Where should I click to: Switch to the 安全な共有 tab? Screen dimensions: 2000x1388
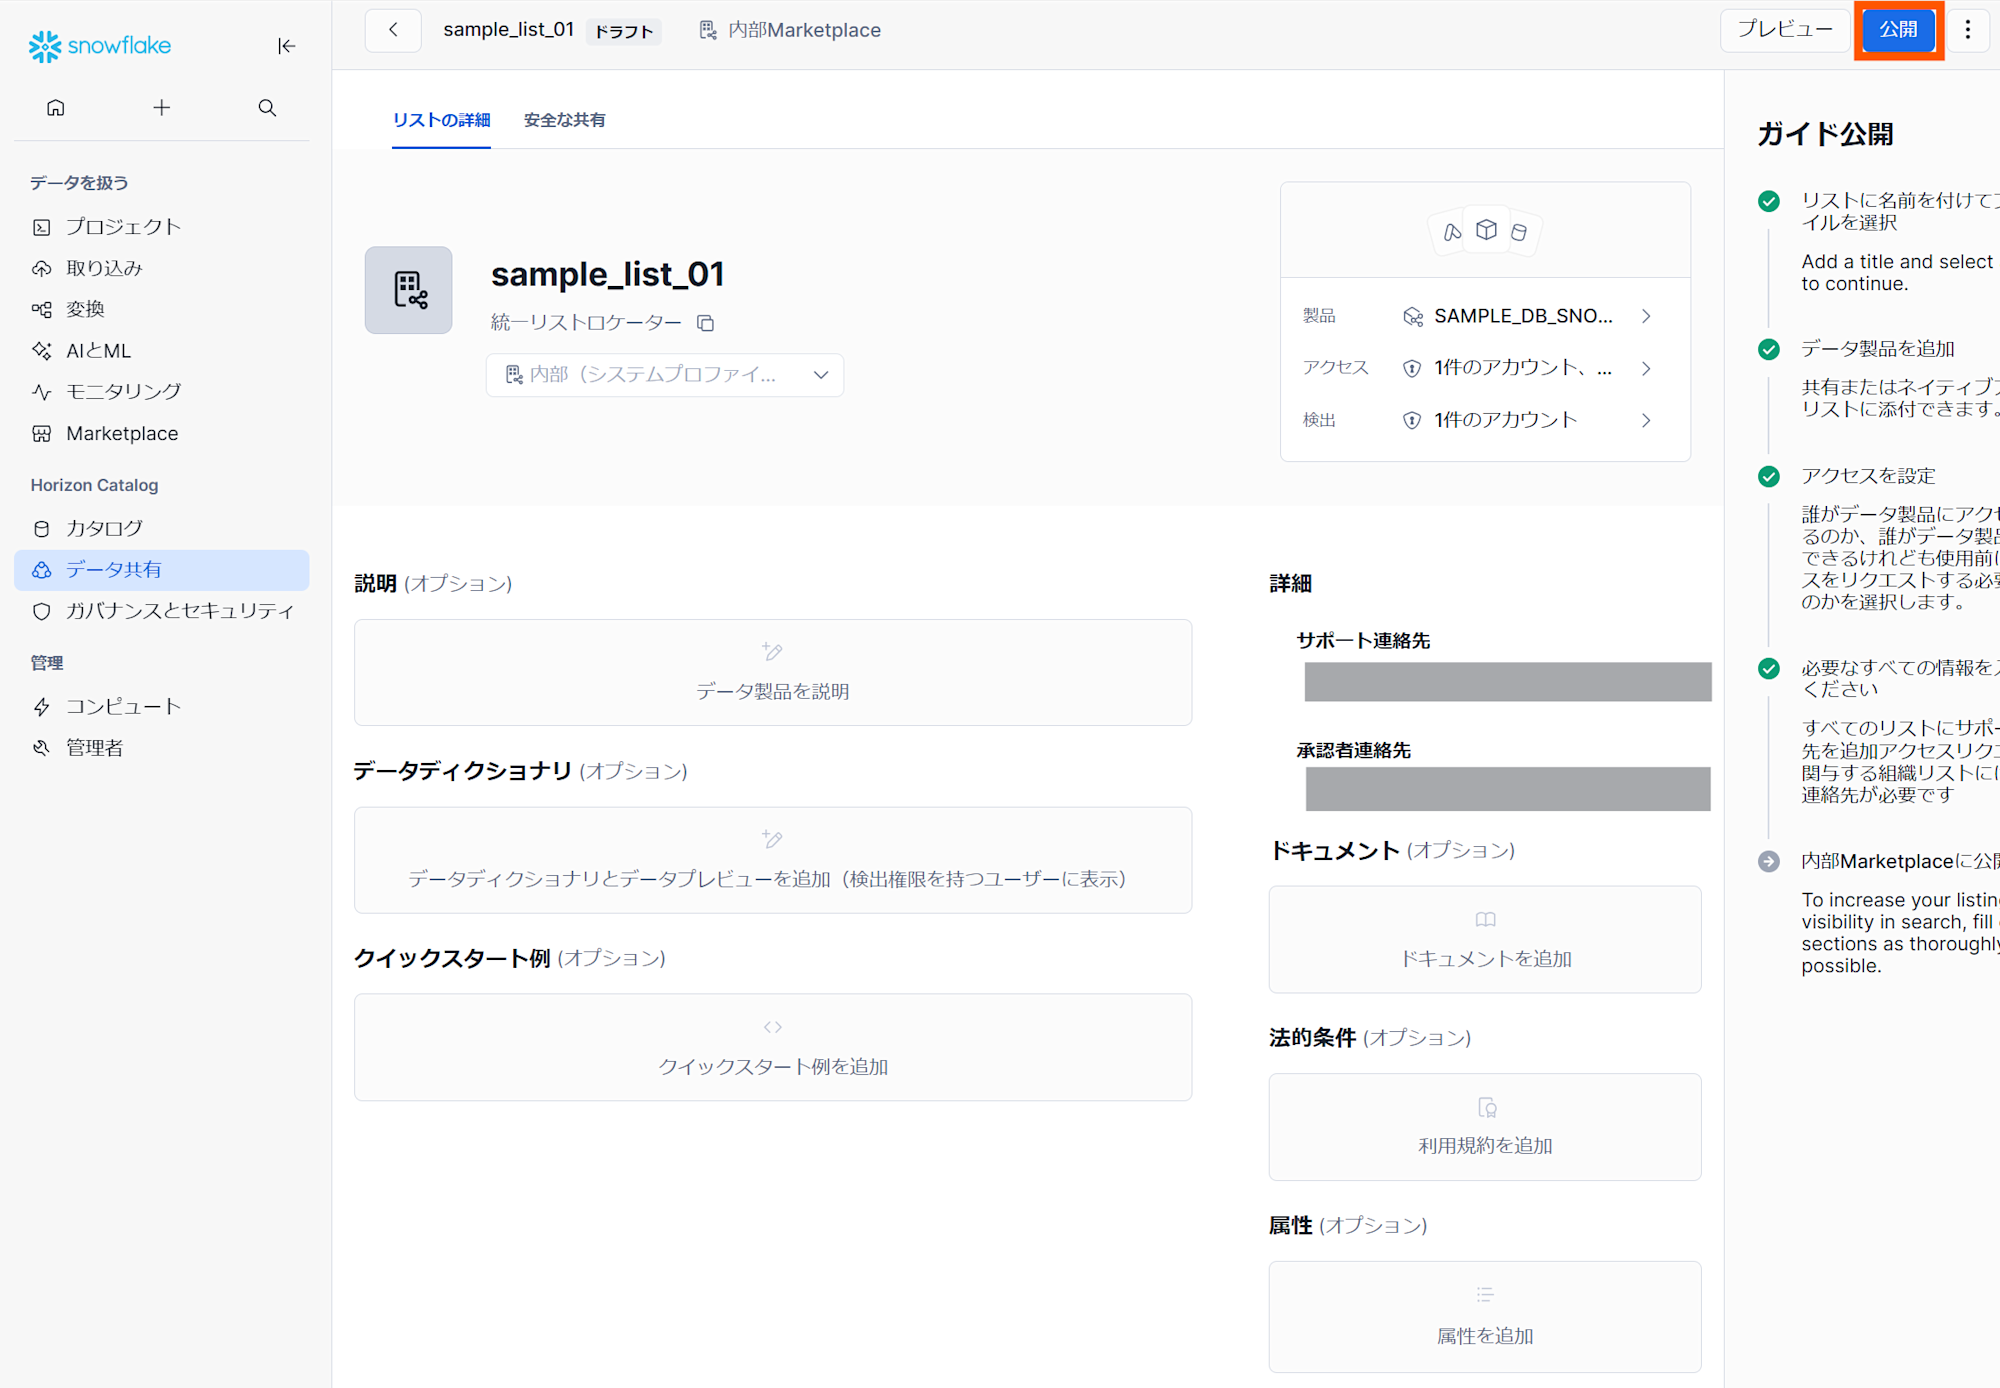(563, 120)
